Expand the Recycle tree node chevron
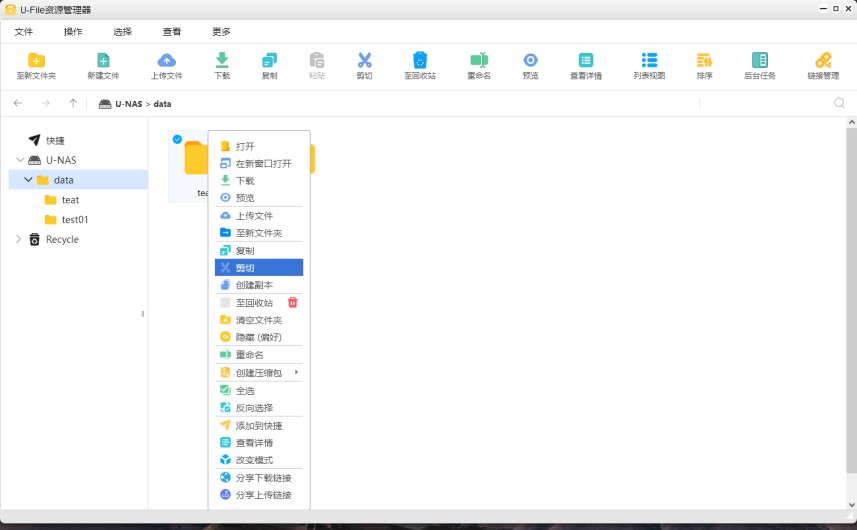Screen dimensions: 857x530 19,239
